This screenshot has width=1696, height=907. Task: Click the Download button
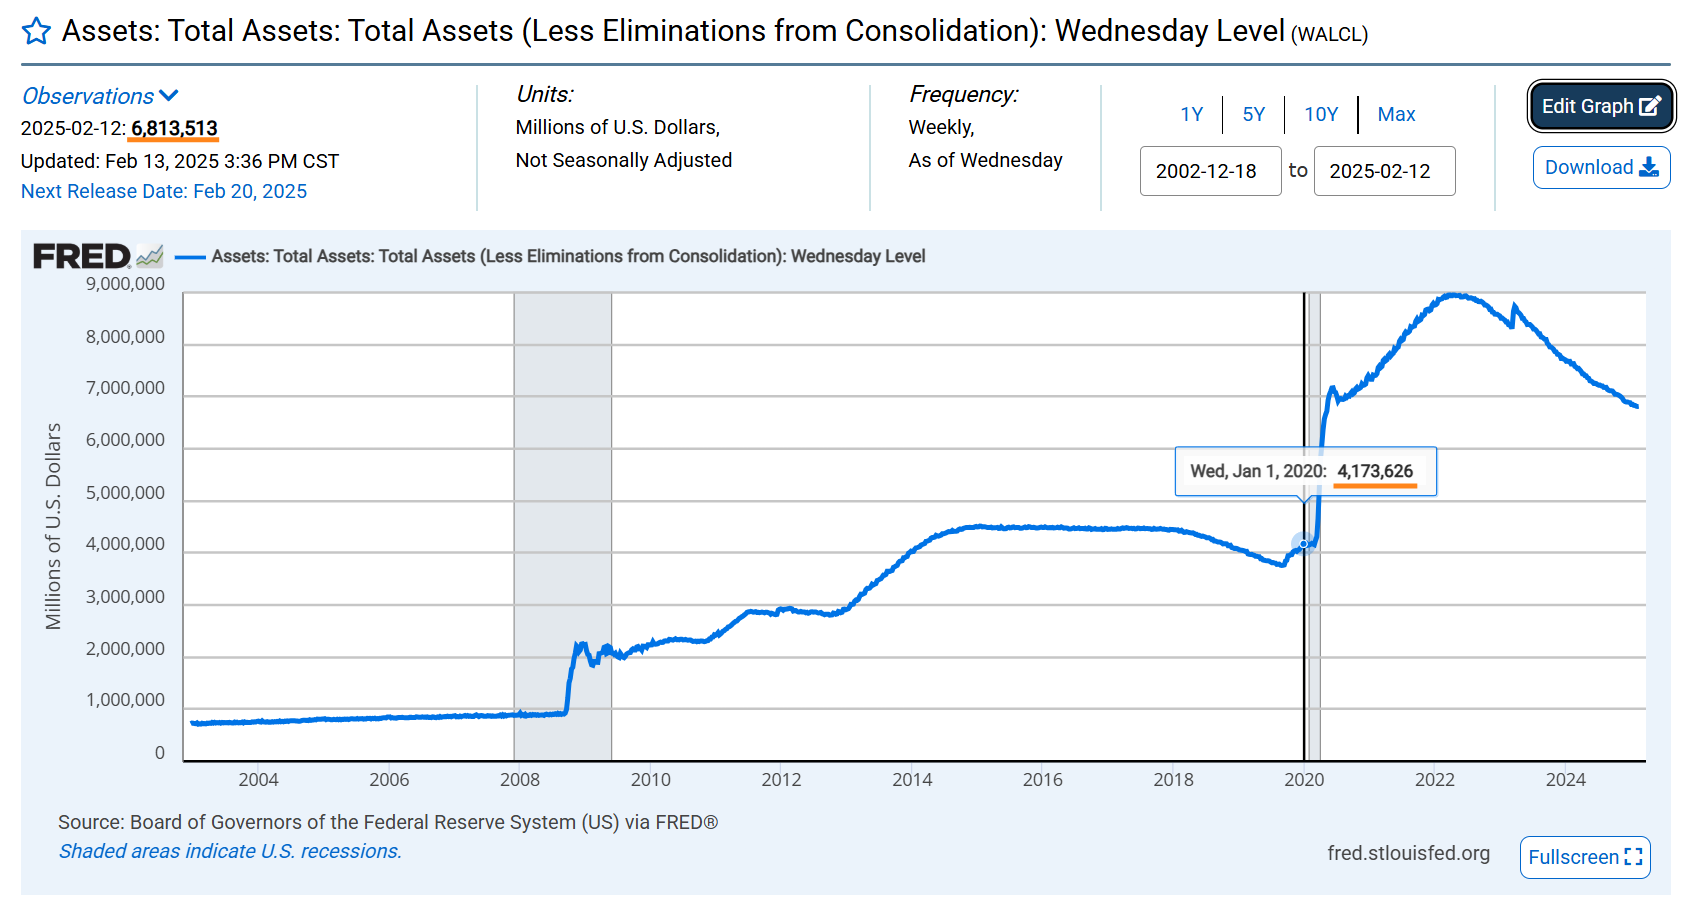1601,167
